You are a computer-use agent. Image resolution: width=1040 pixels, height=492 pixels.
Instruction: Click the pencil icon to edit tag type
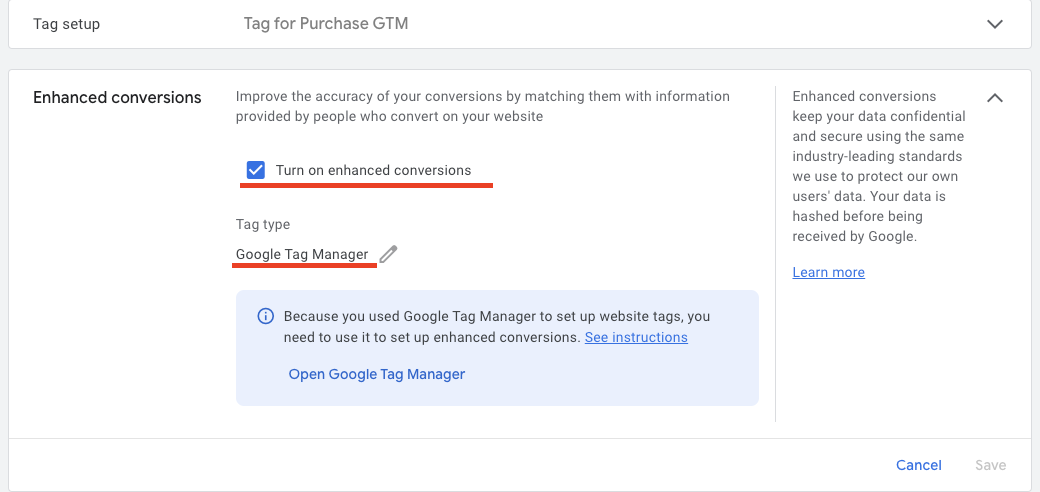(x=389, y=254)
